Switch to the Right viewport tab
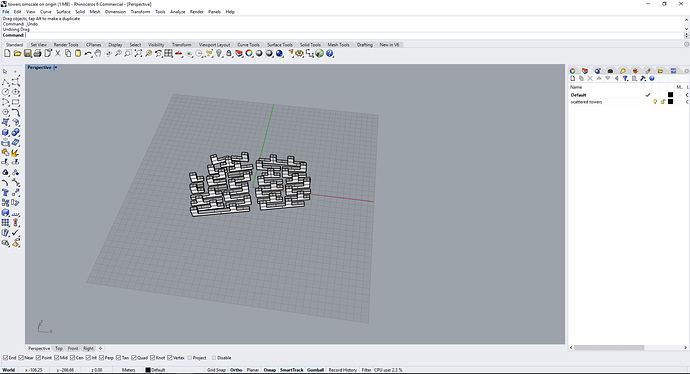 coord(88,348)
